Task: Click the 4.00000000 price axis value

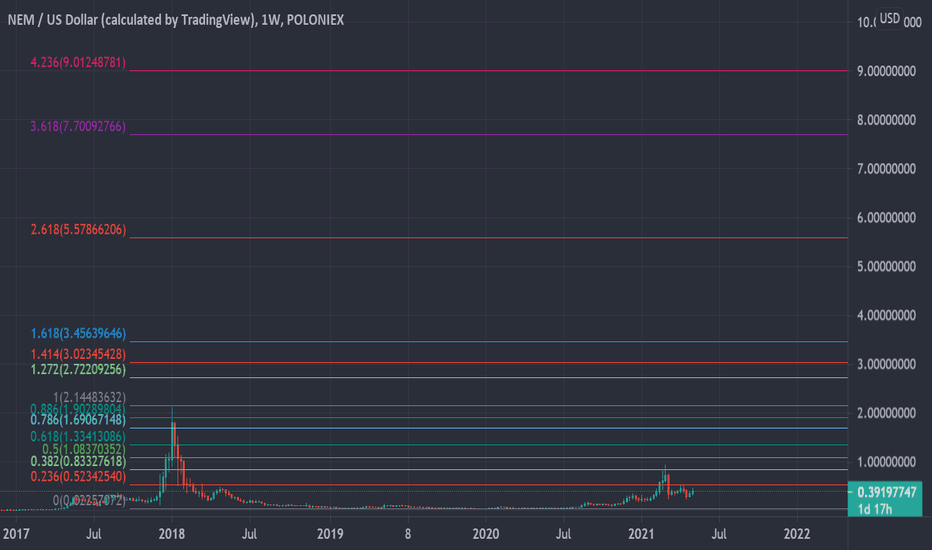Action: 886,315
